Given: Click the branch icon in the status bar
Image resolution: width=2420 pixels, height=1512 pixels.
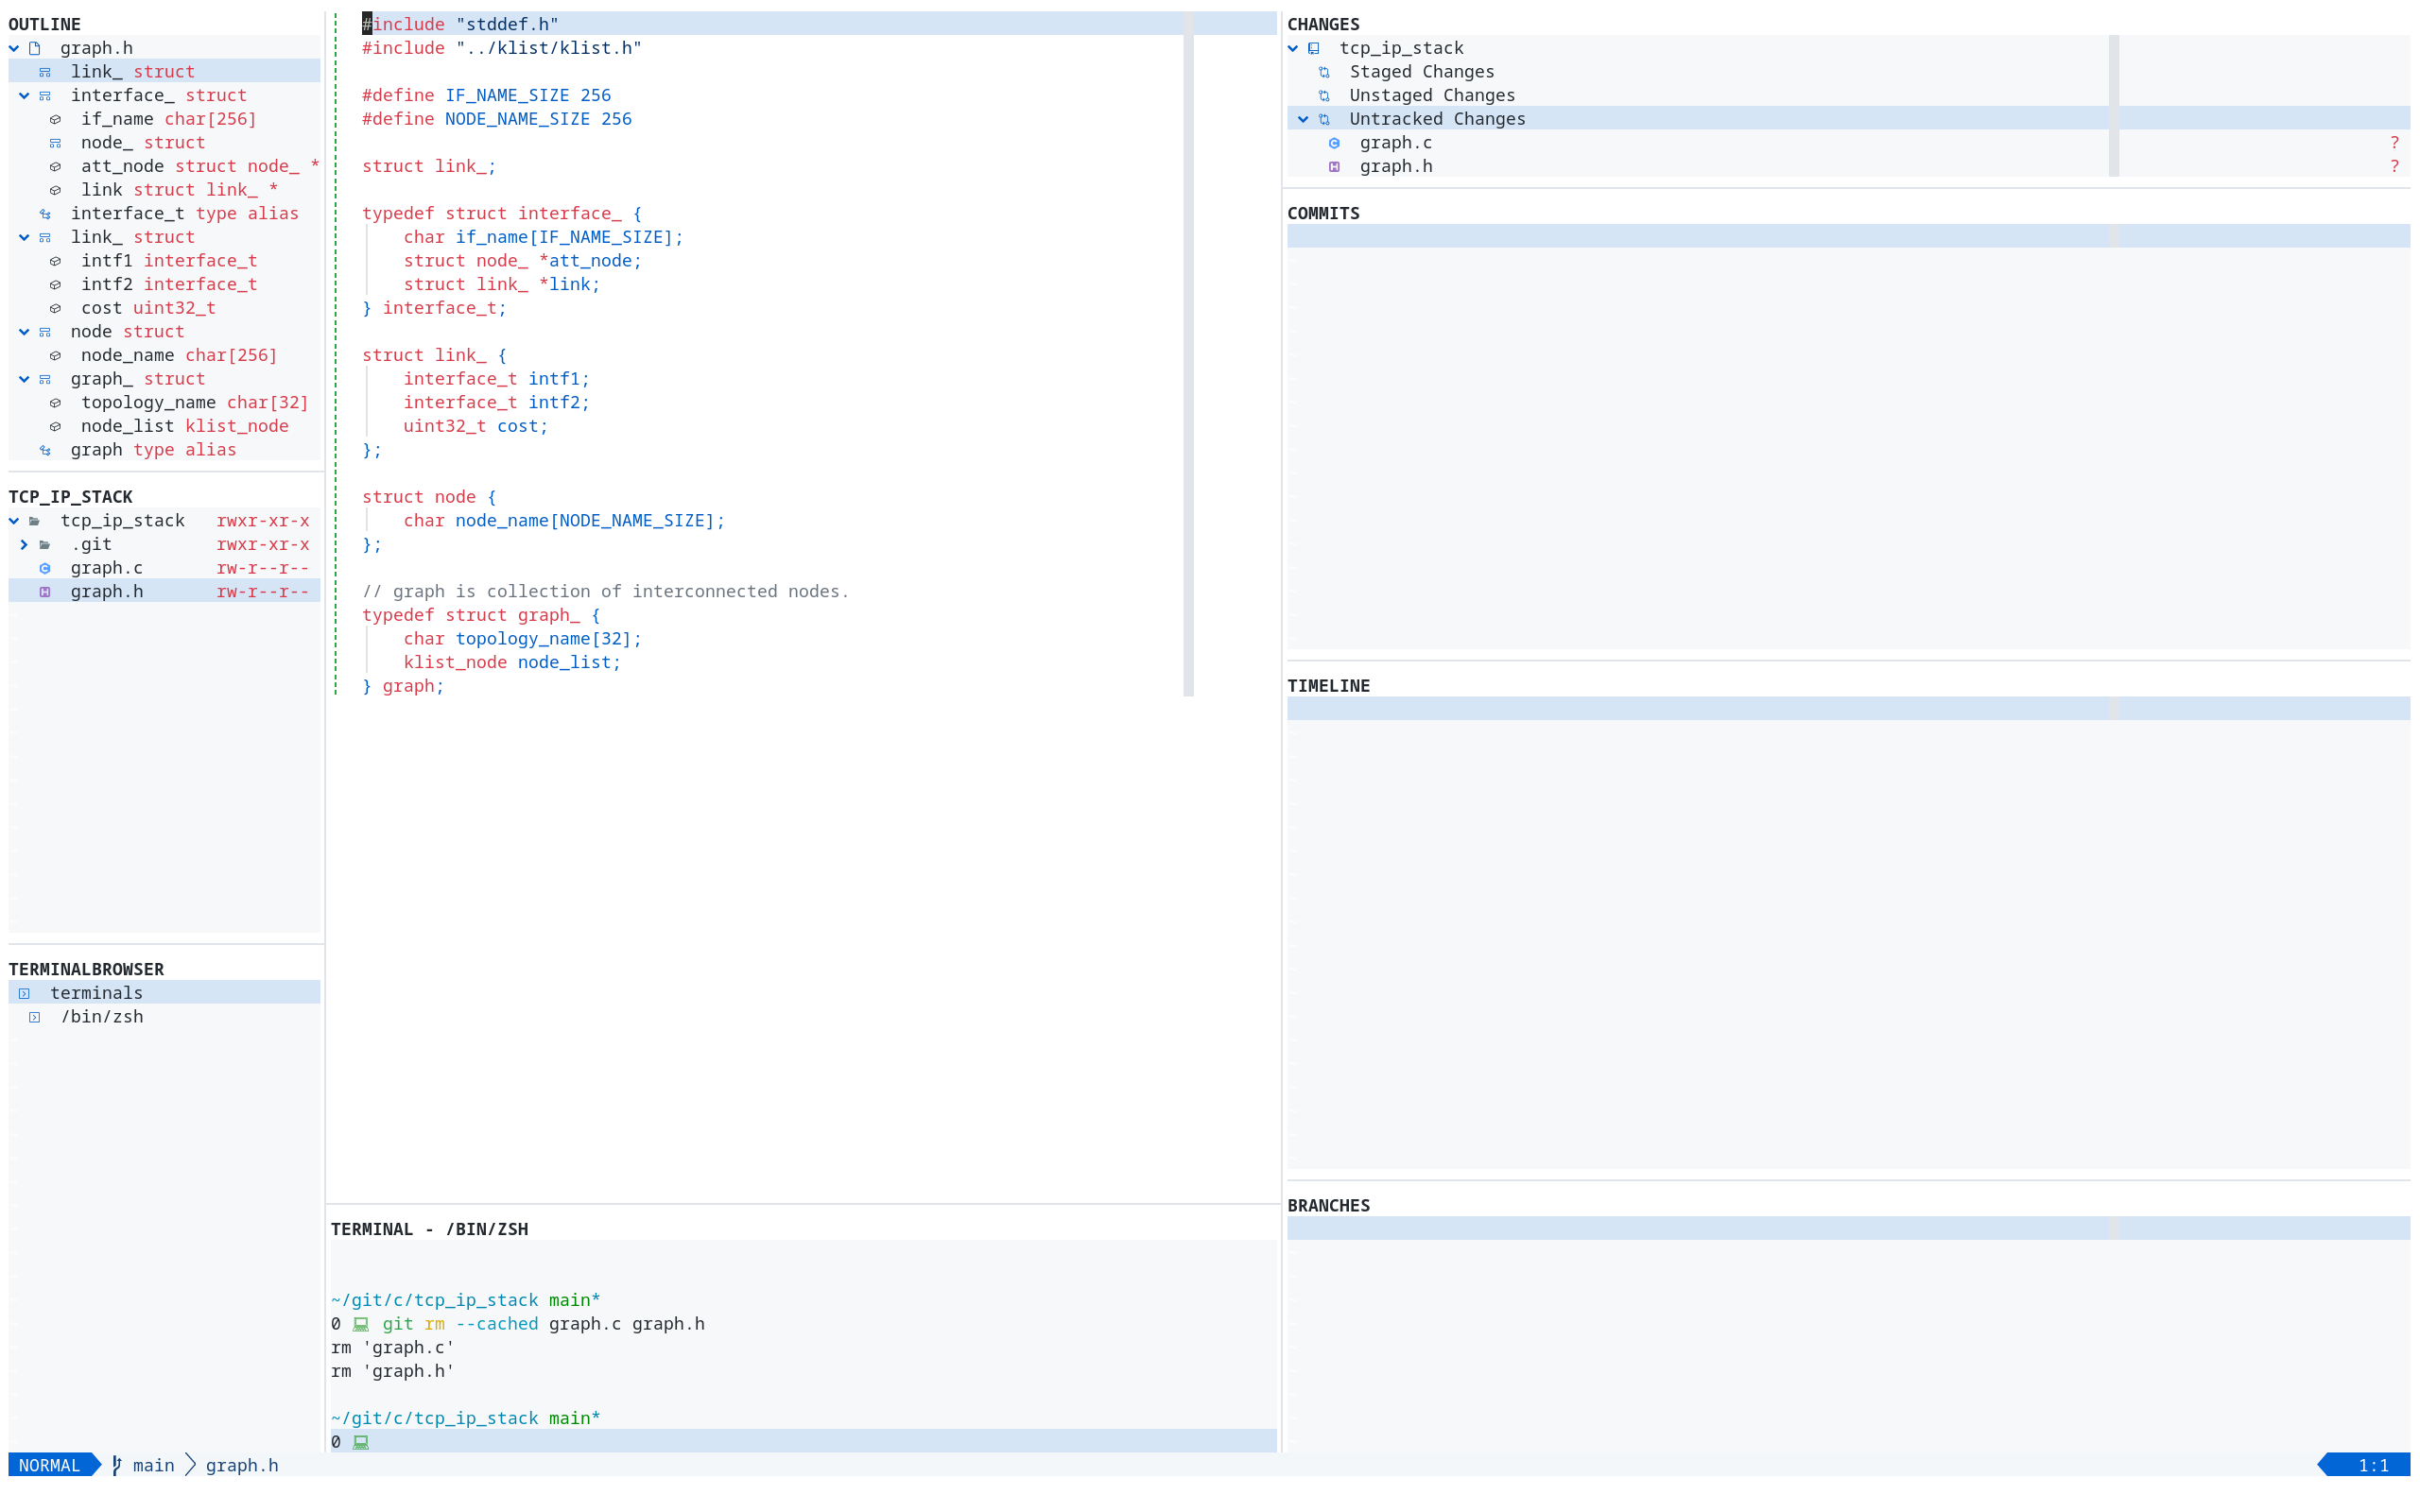Looking at the screenshot, I should [117, 1465].
